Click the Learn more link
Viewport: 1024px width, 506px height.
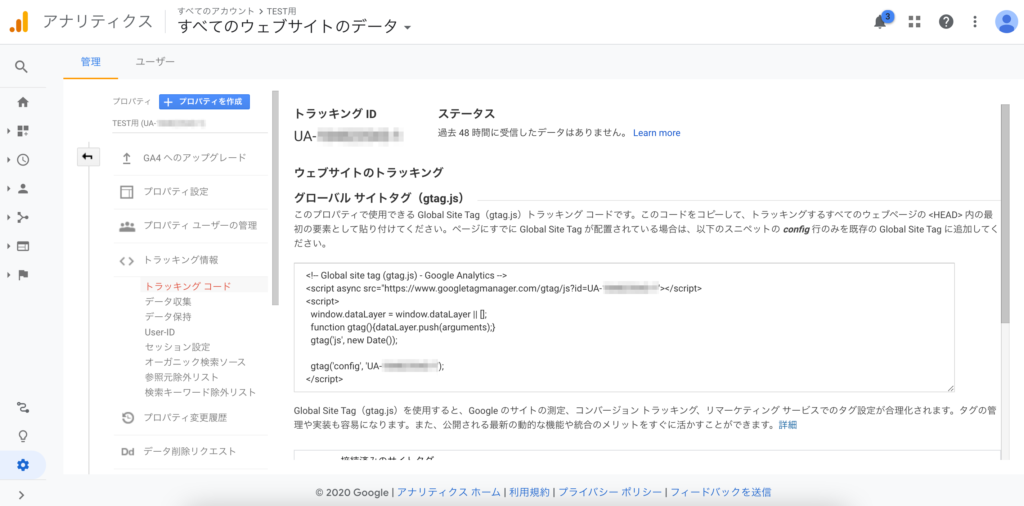click(x=656, y=133)
